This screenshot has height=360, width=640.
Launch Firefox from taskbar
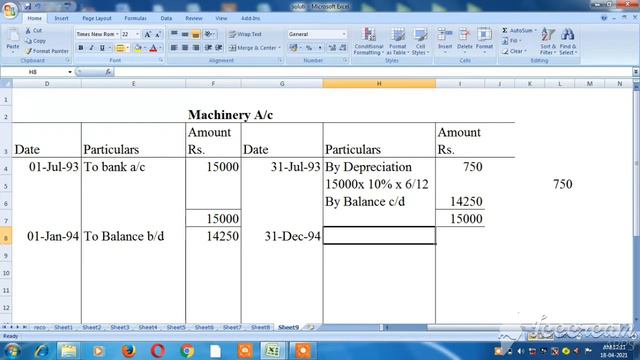tap(129, 351)
